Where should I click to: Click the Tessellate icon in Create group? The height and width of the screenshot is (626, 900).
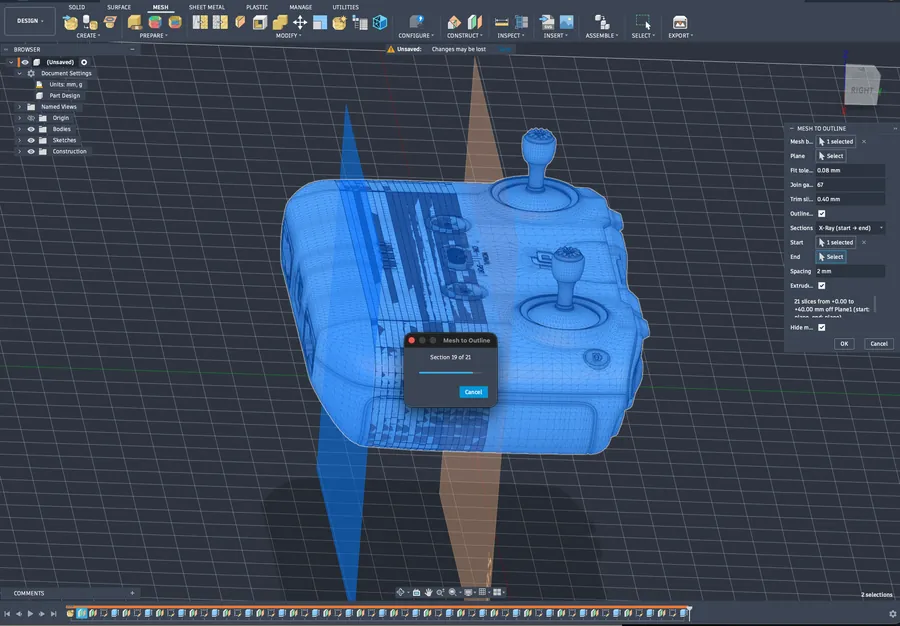[90, 22]
